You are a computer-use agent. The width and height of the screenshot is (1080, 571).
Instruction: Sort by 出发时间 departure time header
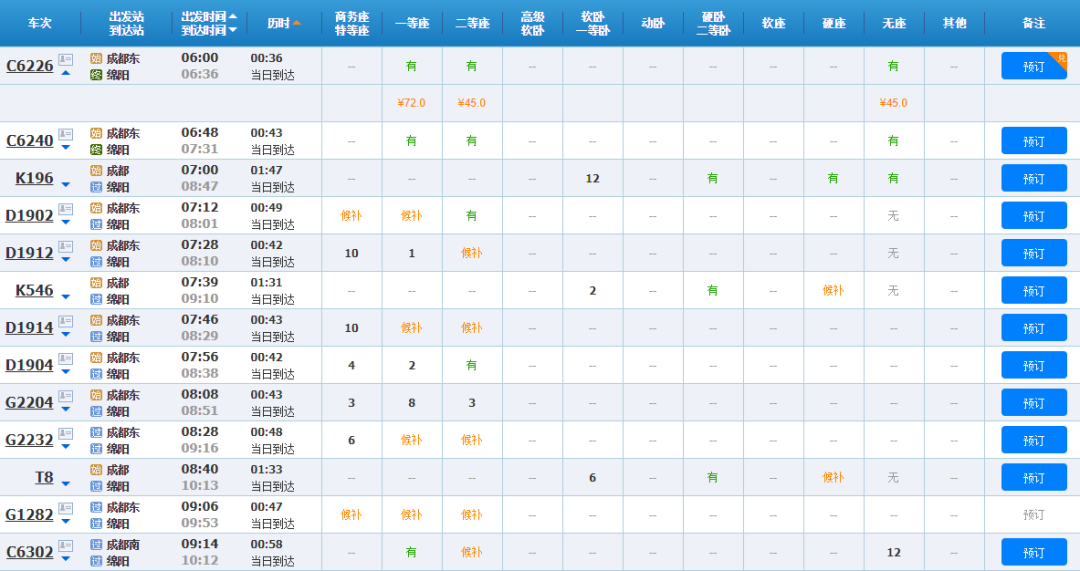click(209, 16)
